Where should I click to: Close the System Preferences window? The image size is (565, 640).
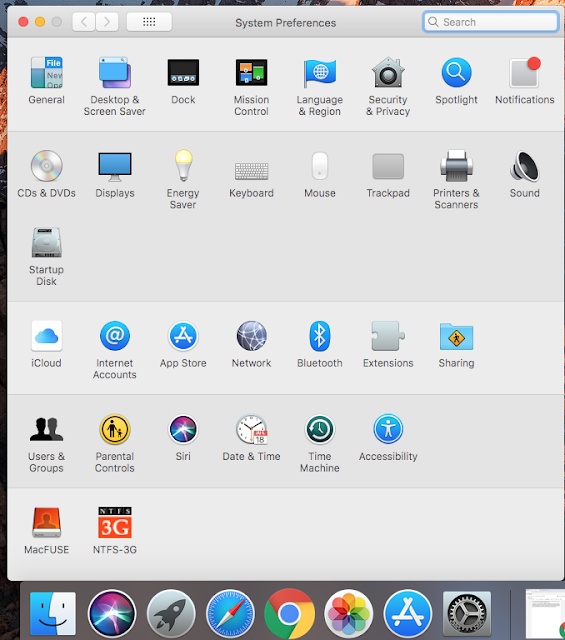pos(23,22)
